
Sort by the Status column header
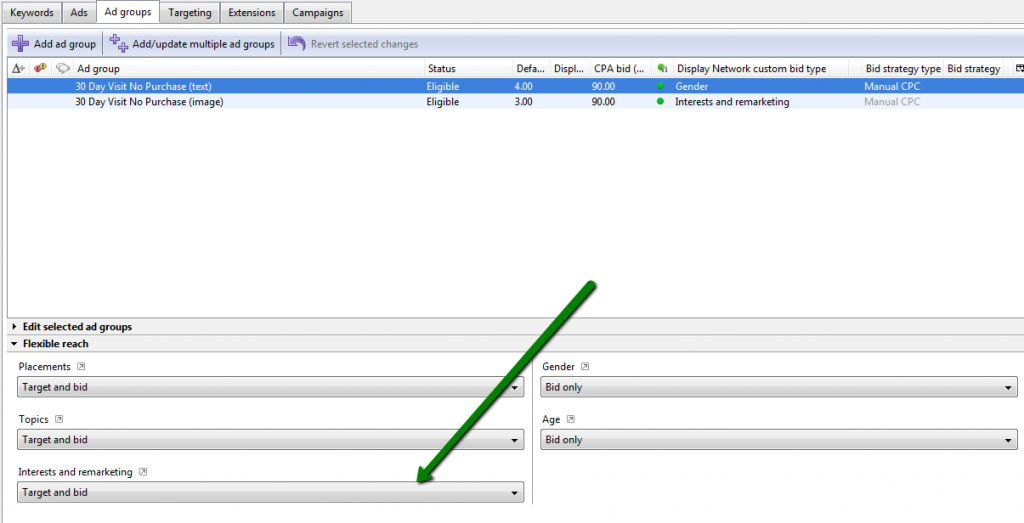(441, 69)
